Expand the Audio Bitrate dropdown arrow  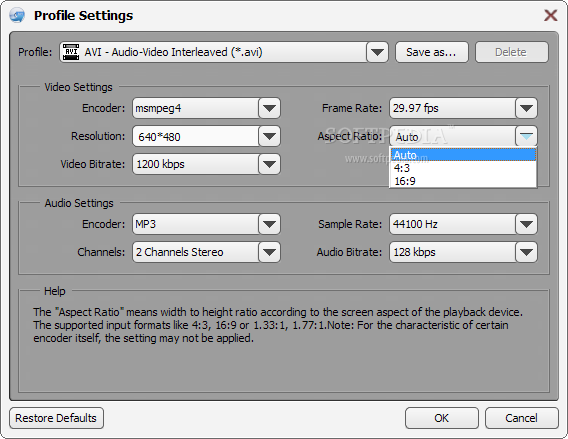click(526, 252)
